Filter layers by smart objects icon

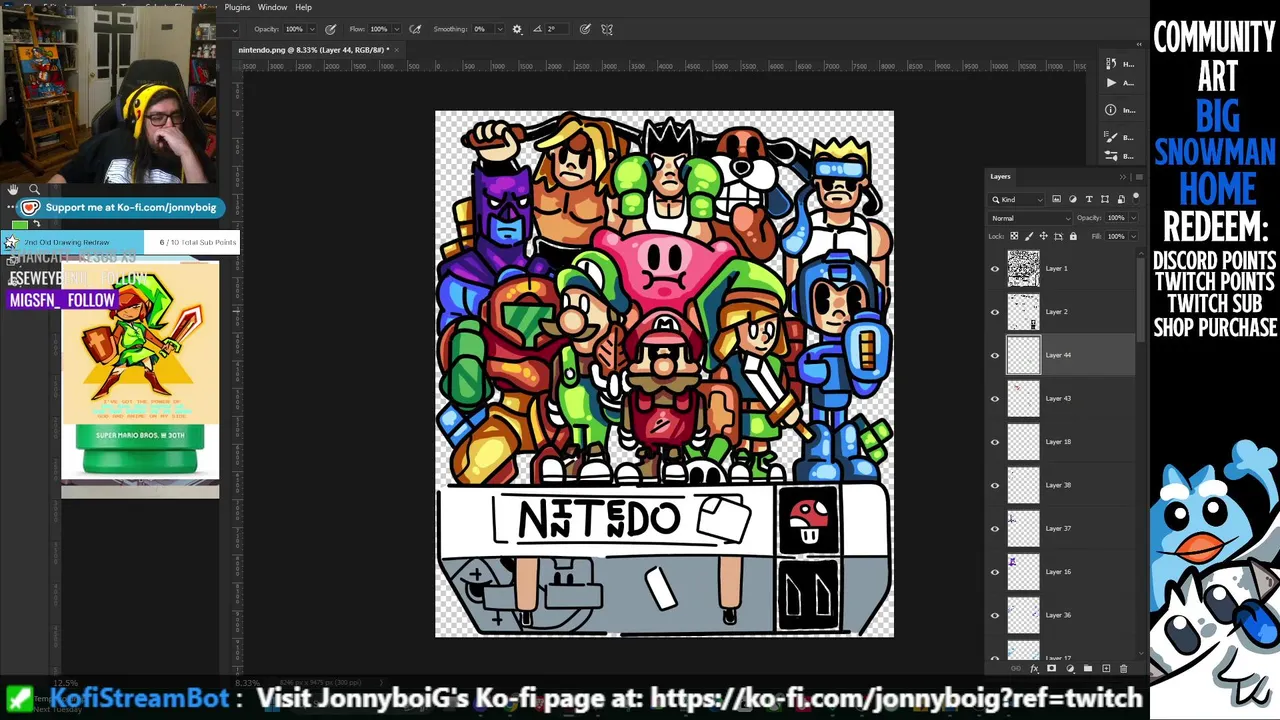[x=1121, y=199]
